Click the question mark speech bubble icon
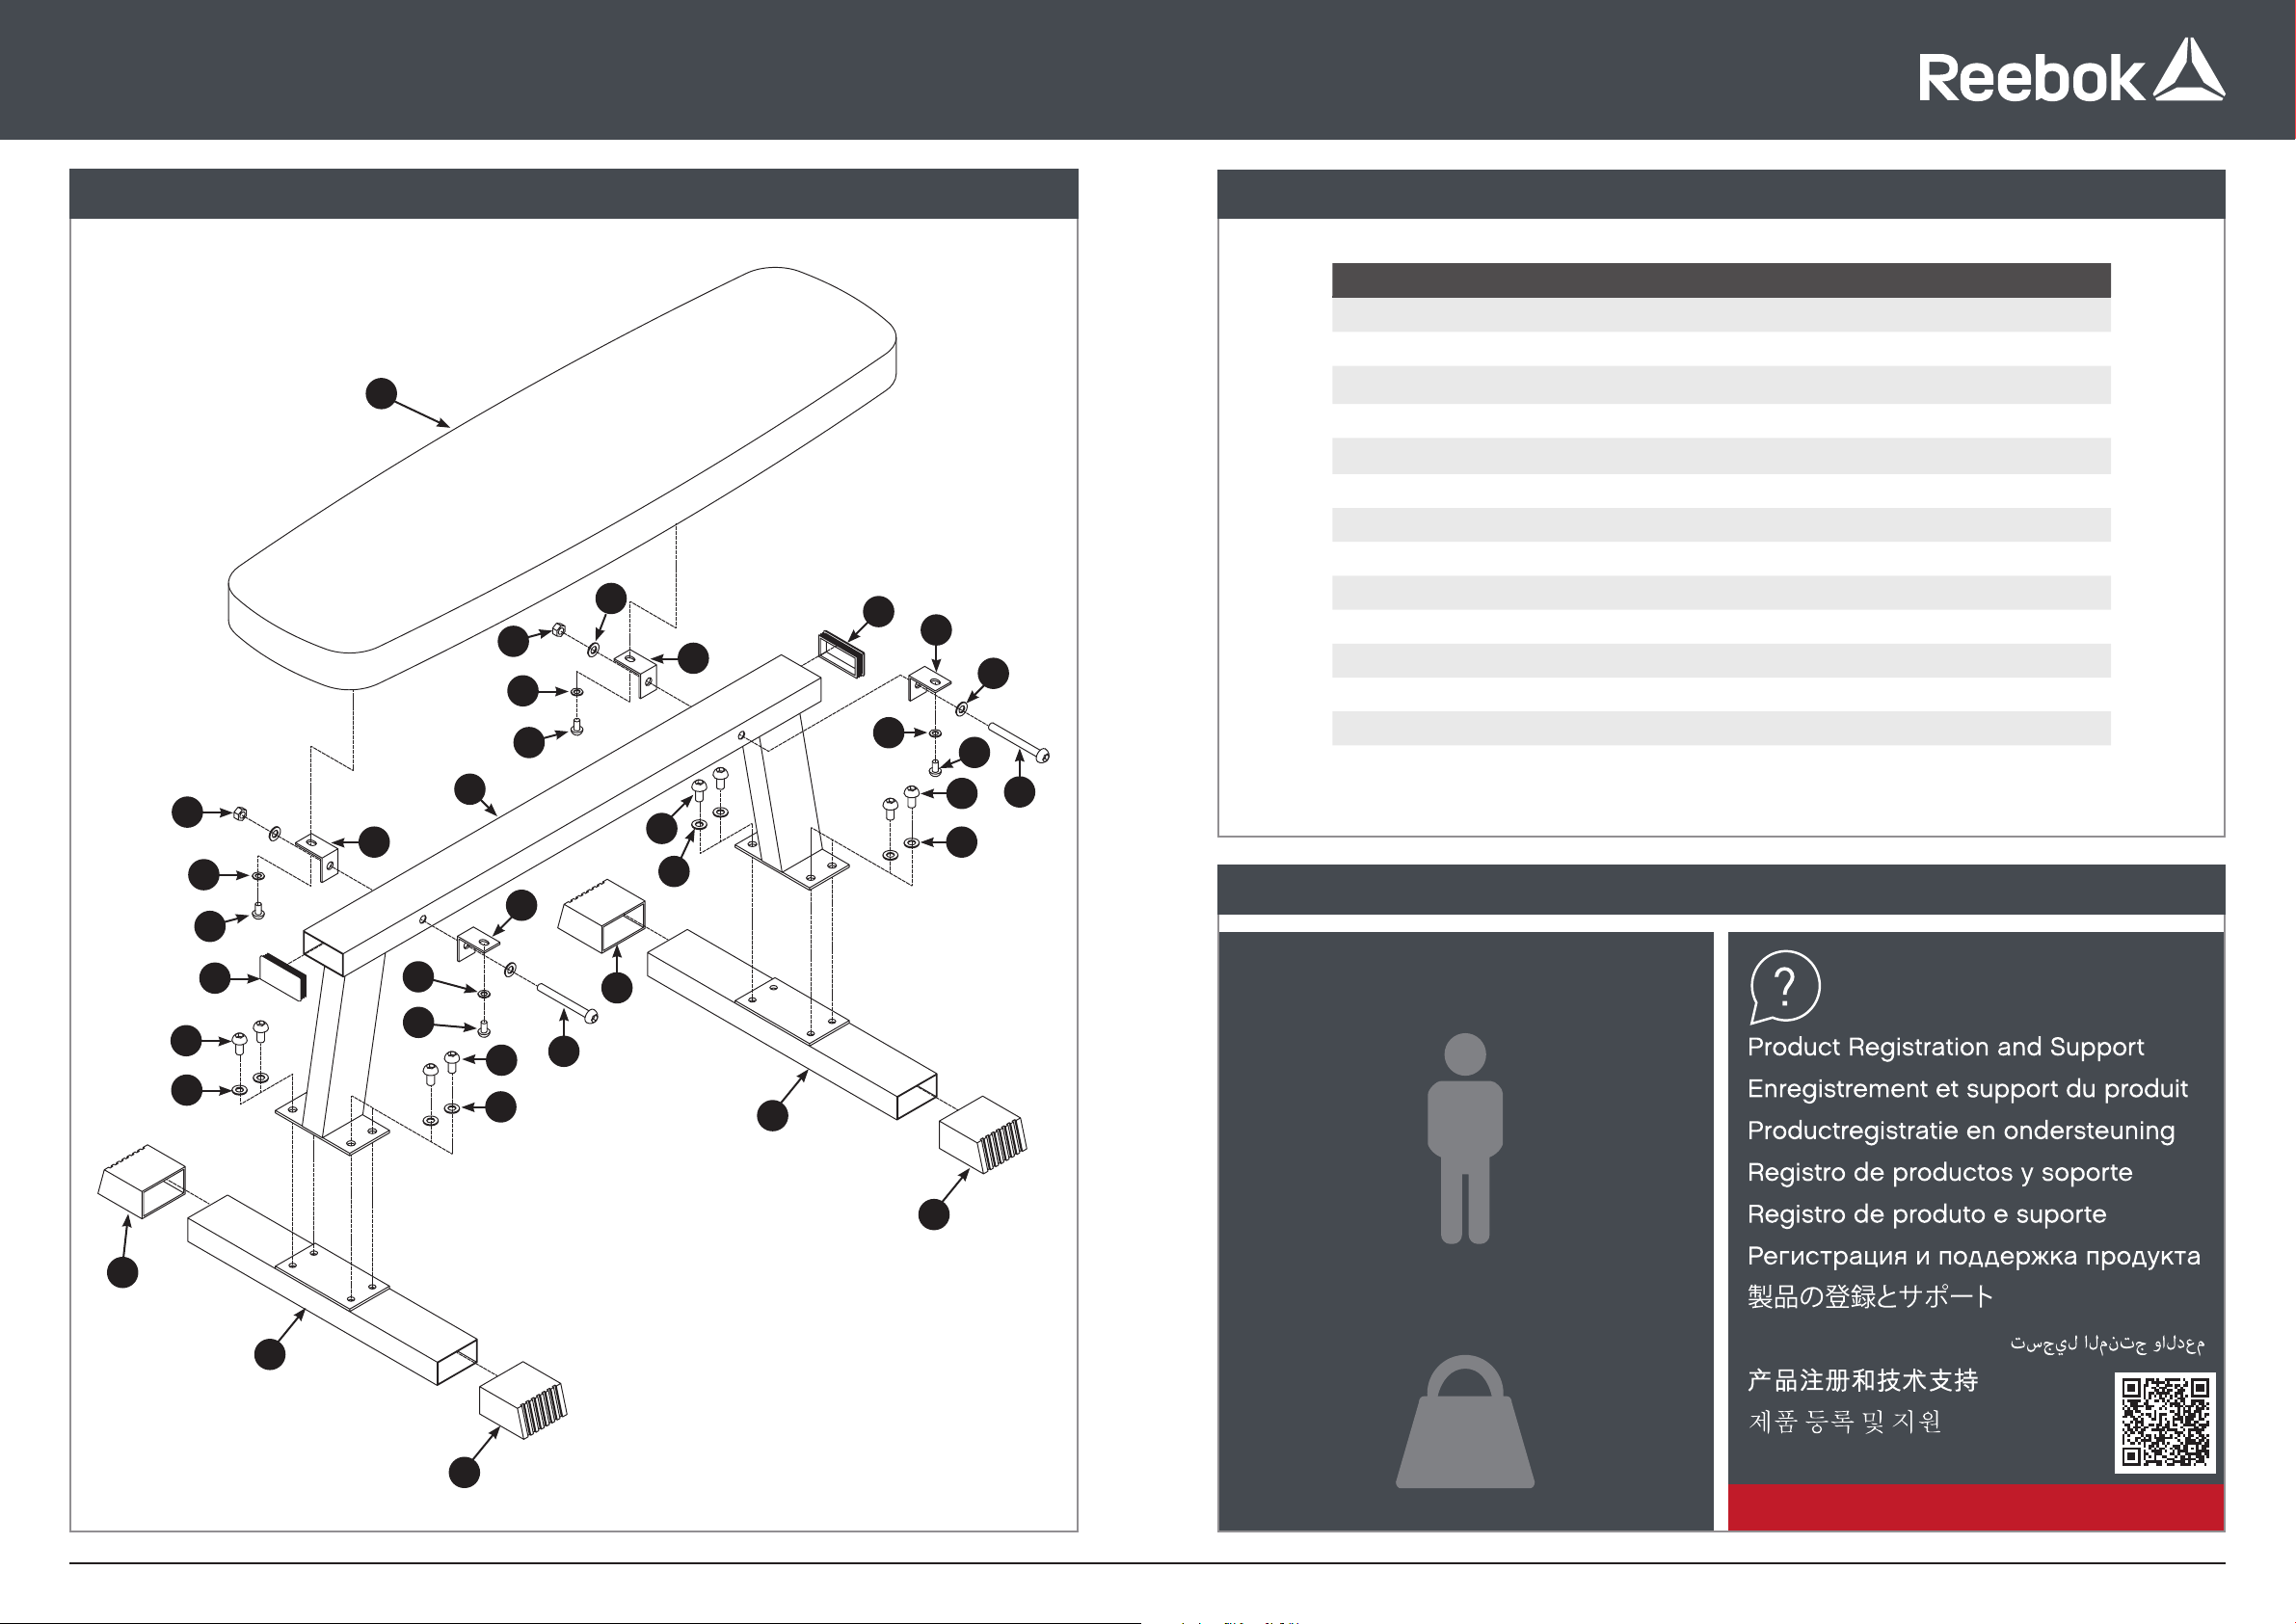 (x=1785, y=987)
